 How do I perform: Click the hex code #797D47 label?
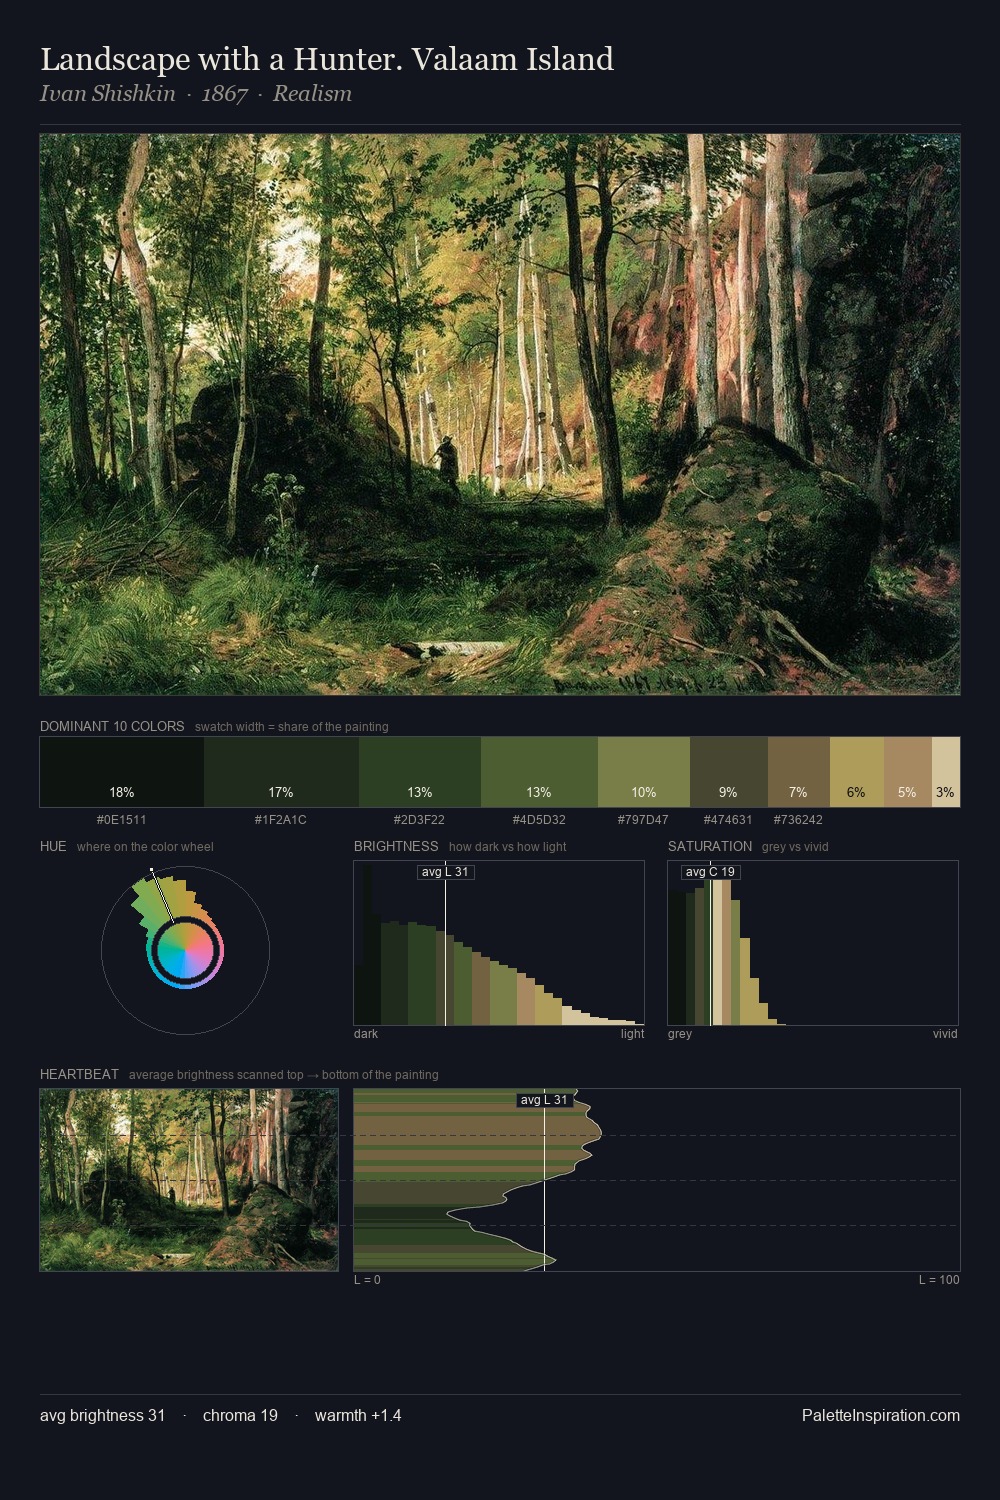pyautogui.click(x=644, y=820)
